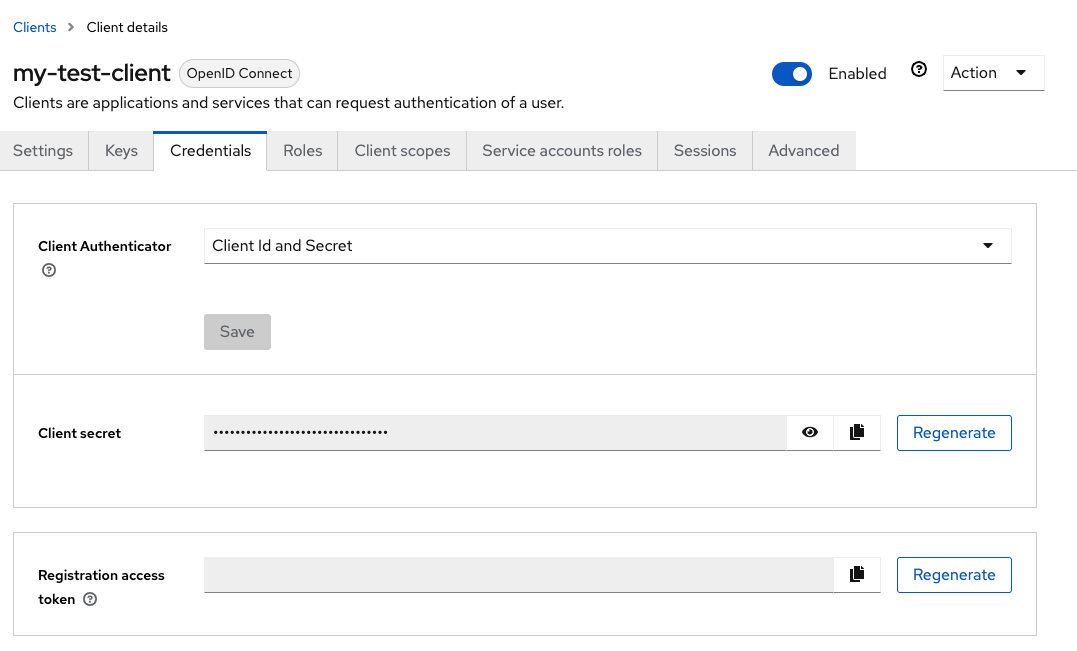
Task: Click the Client details breadcrumb text
Action: [127, 27]
